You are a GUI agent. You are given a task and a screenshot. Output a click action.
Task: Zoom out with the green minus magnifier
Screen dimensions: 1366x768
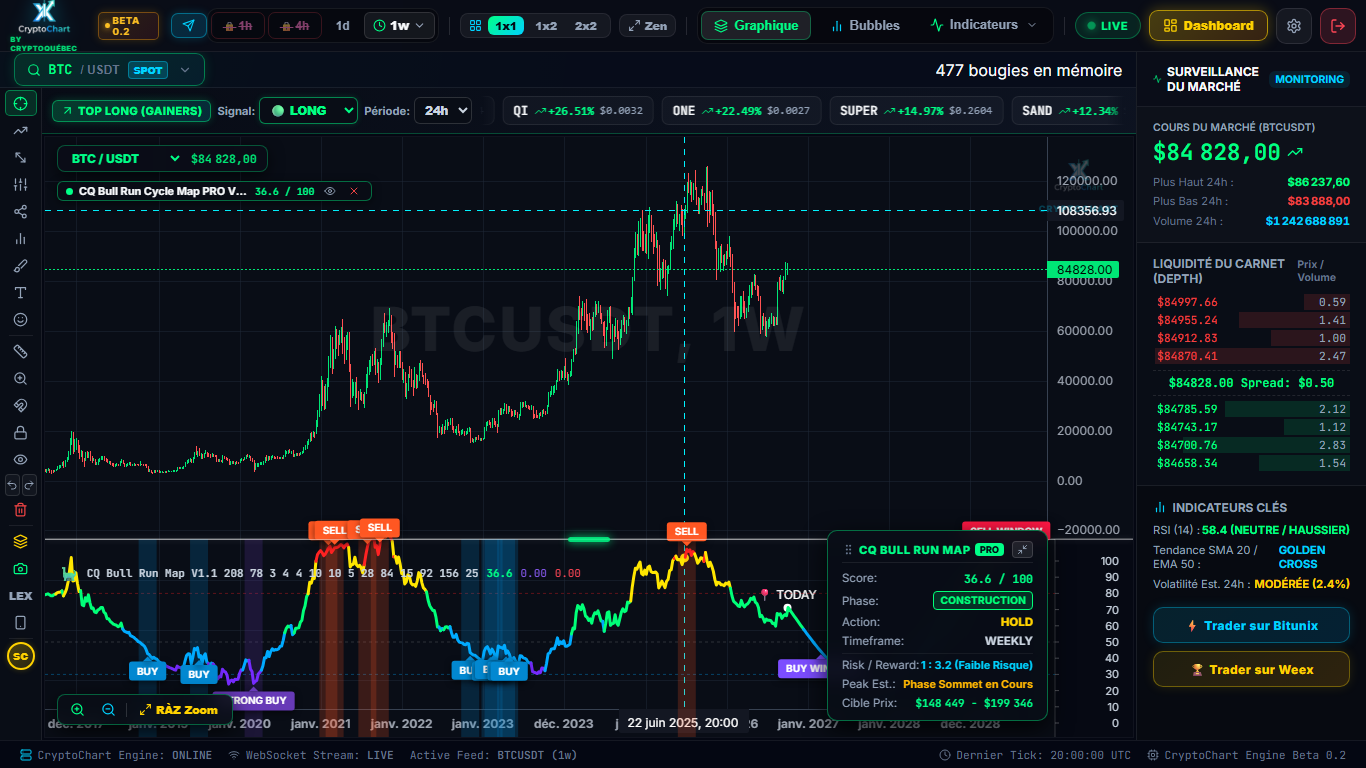108,709
